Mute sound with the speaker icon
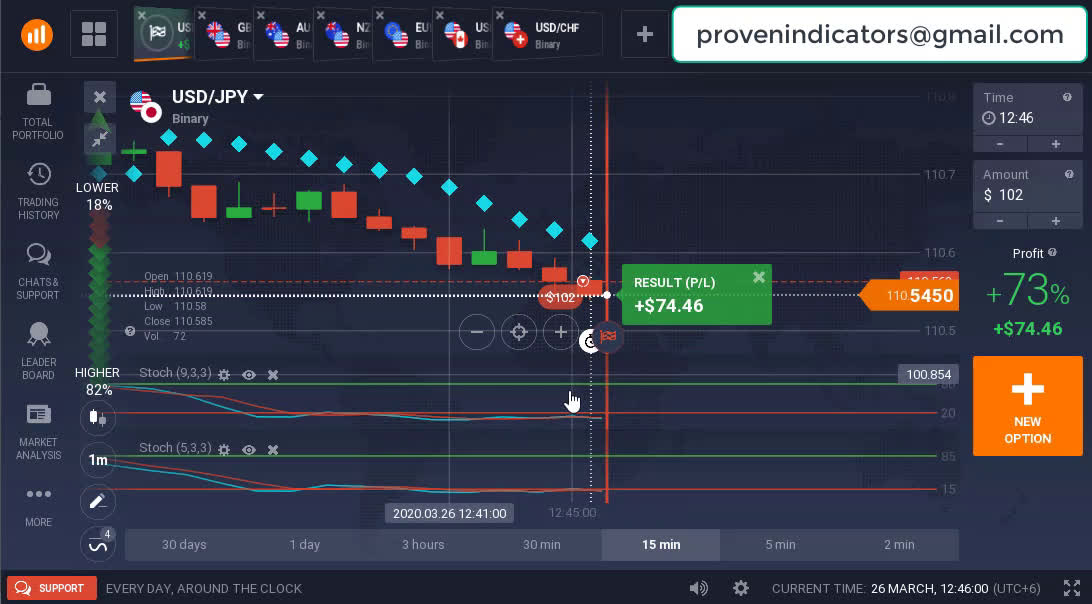This screenshot has height=604, width=1092. pyautogui.click(x=698, y=588)
